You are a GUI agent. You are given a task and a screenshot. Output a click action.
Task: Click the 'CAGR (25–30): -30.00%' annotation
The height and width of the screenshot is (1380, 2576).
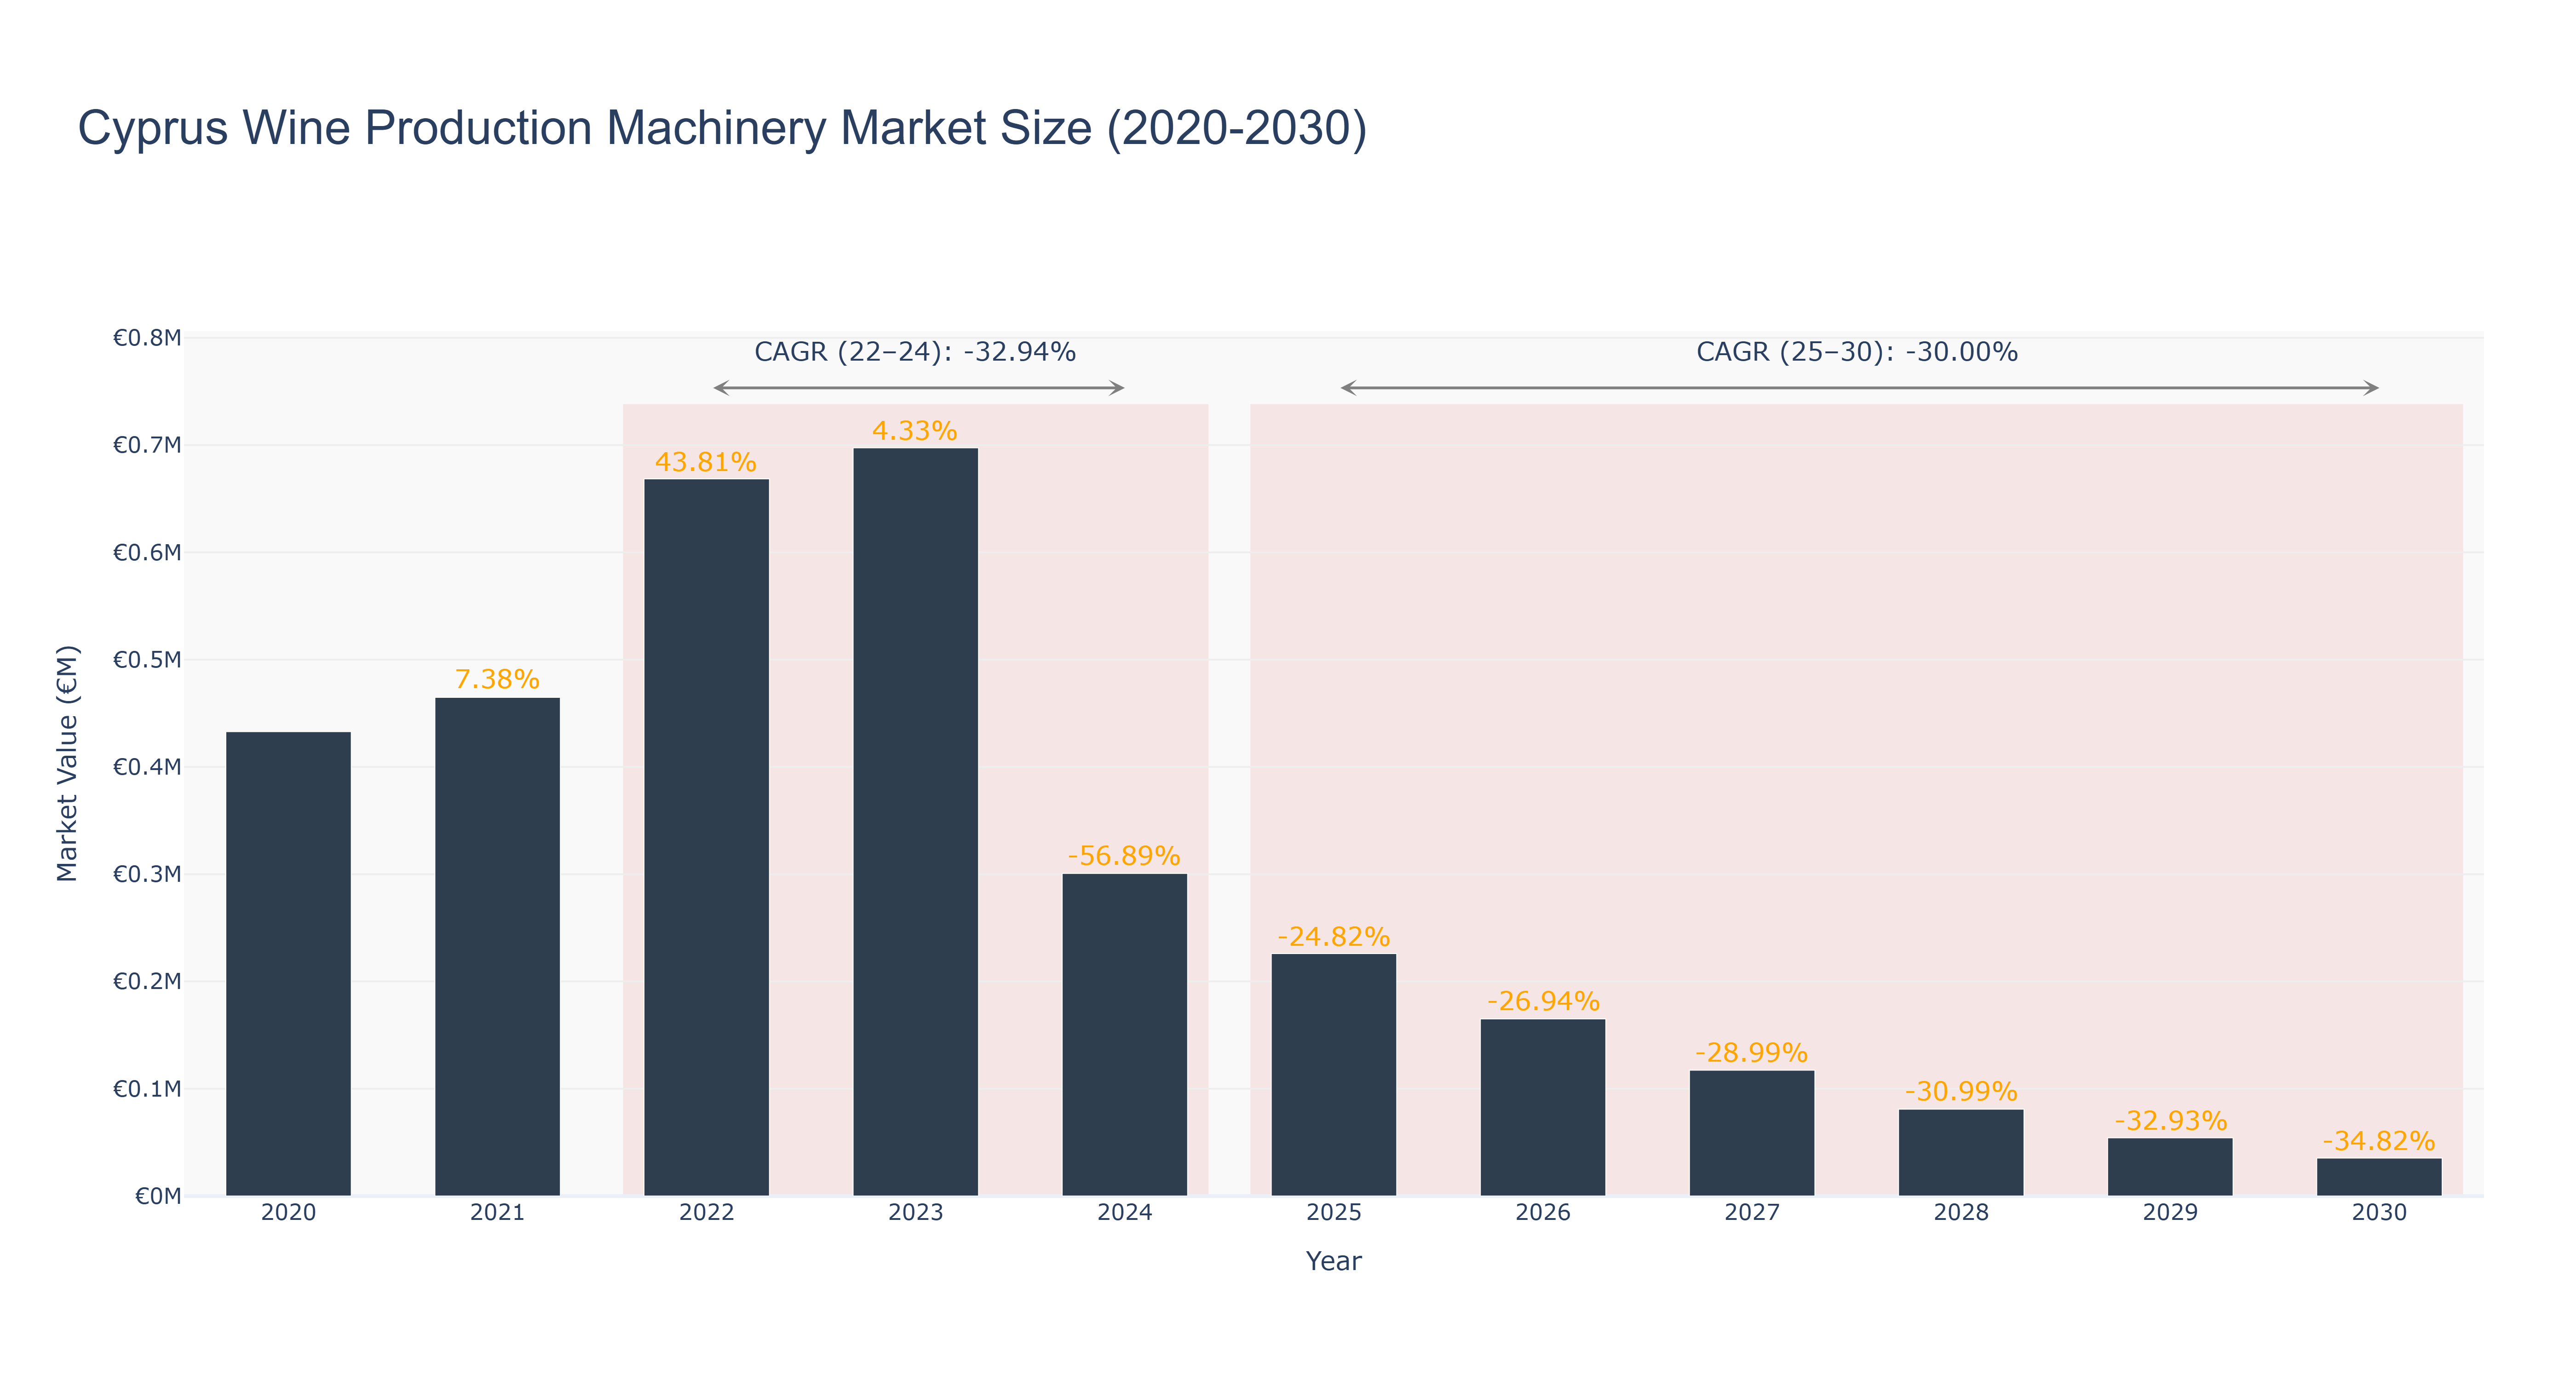(x=1857, y=352)
